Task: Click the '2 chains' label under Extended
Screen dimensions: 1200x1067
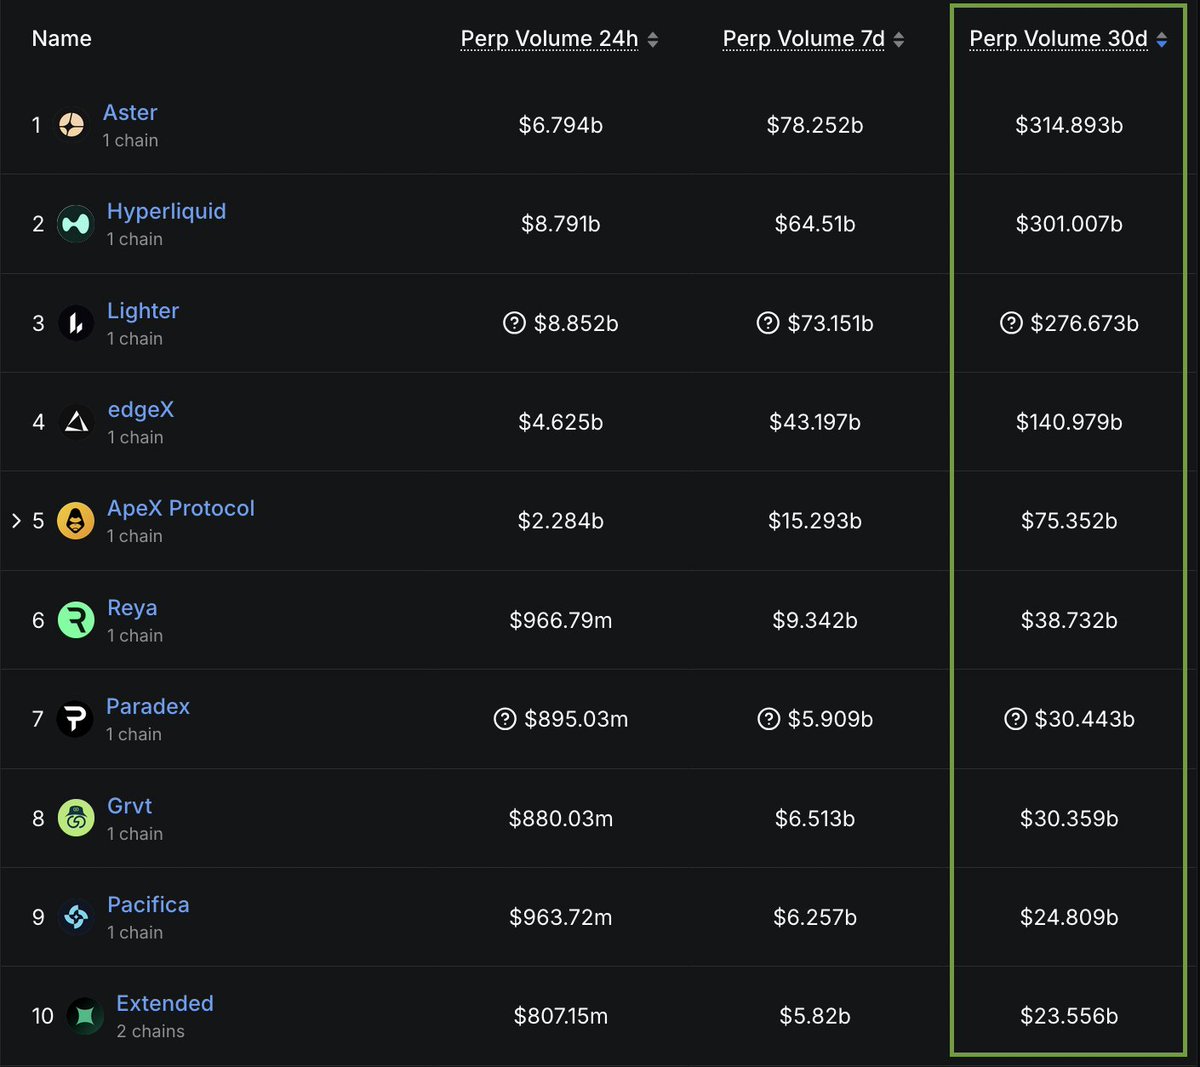Action: point(151,1031)
